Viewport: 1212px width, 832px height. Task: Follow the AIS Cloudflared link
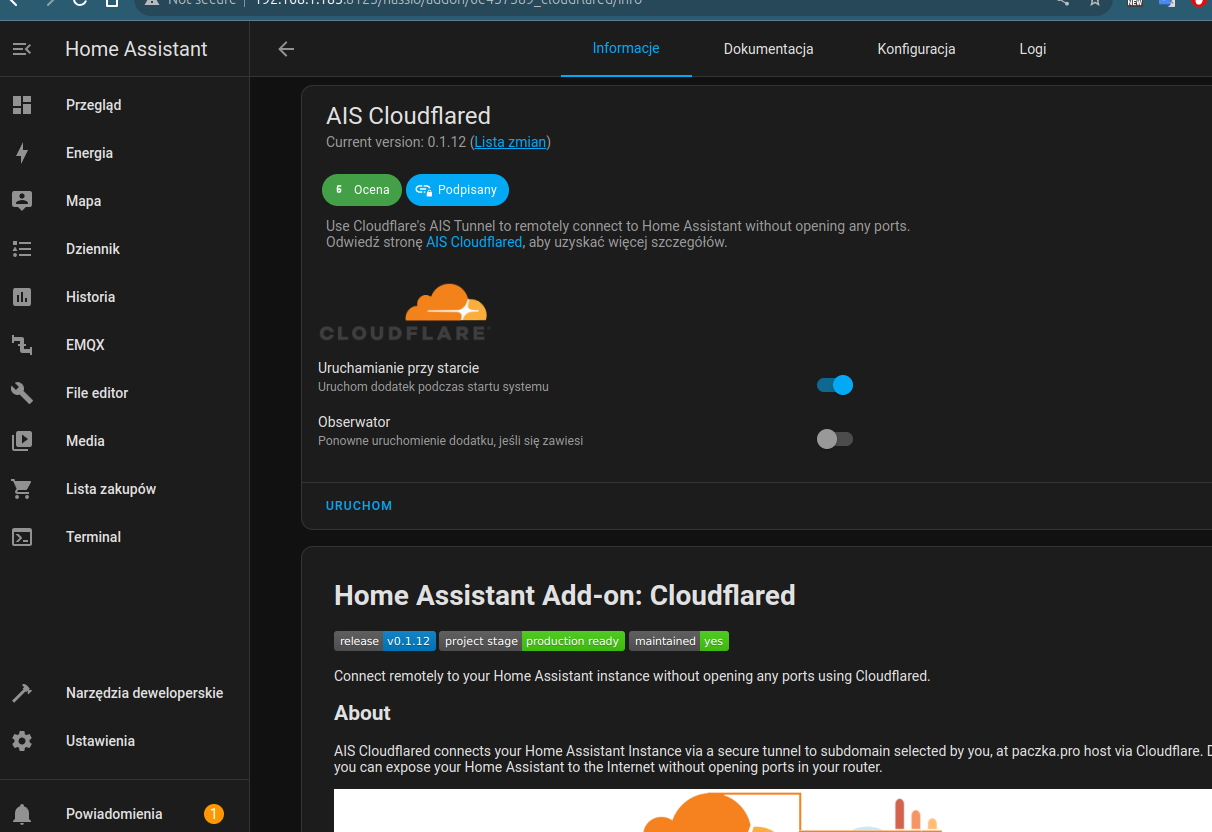(474, 242)
